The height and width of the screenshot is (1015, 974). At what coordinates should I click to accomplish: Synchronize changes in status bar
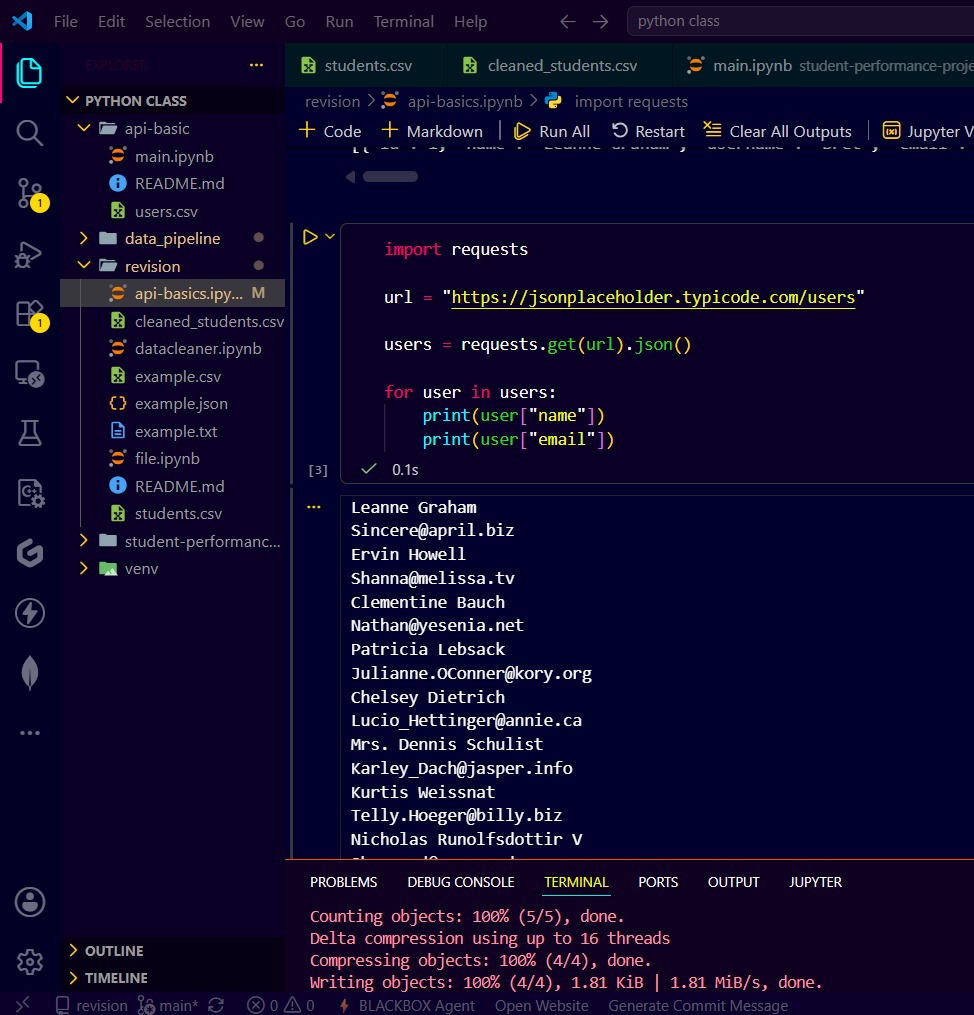click(216, 1005)
